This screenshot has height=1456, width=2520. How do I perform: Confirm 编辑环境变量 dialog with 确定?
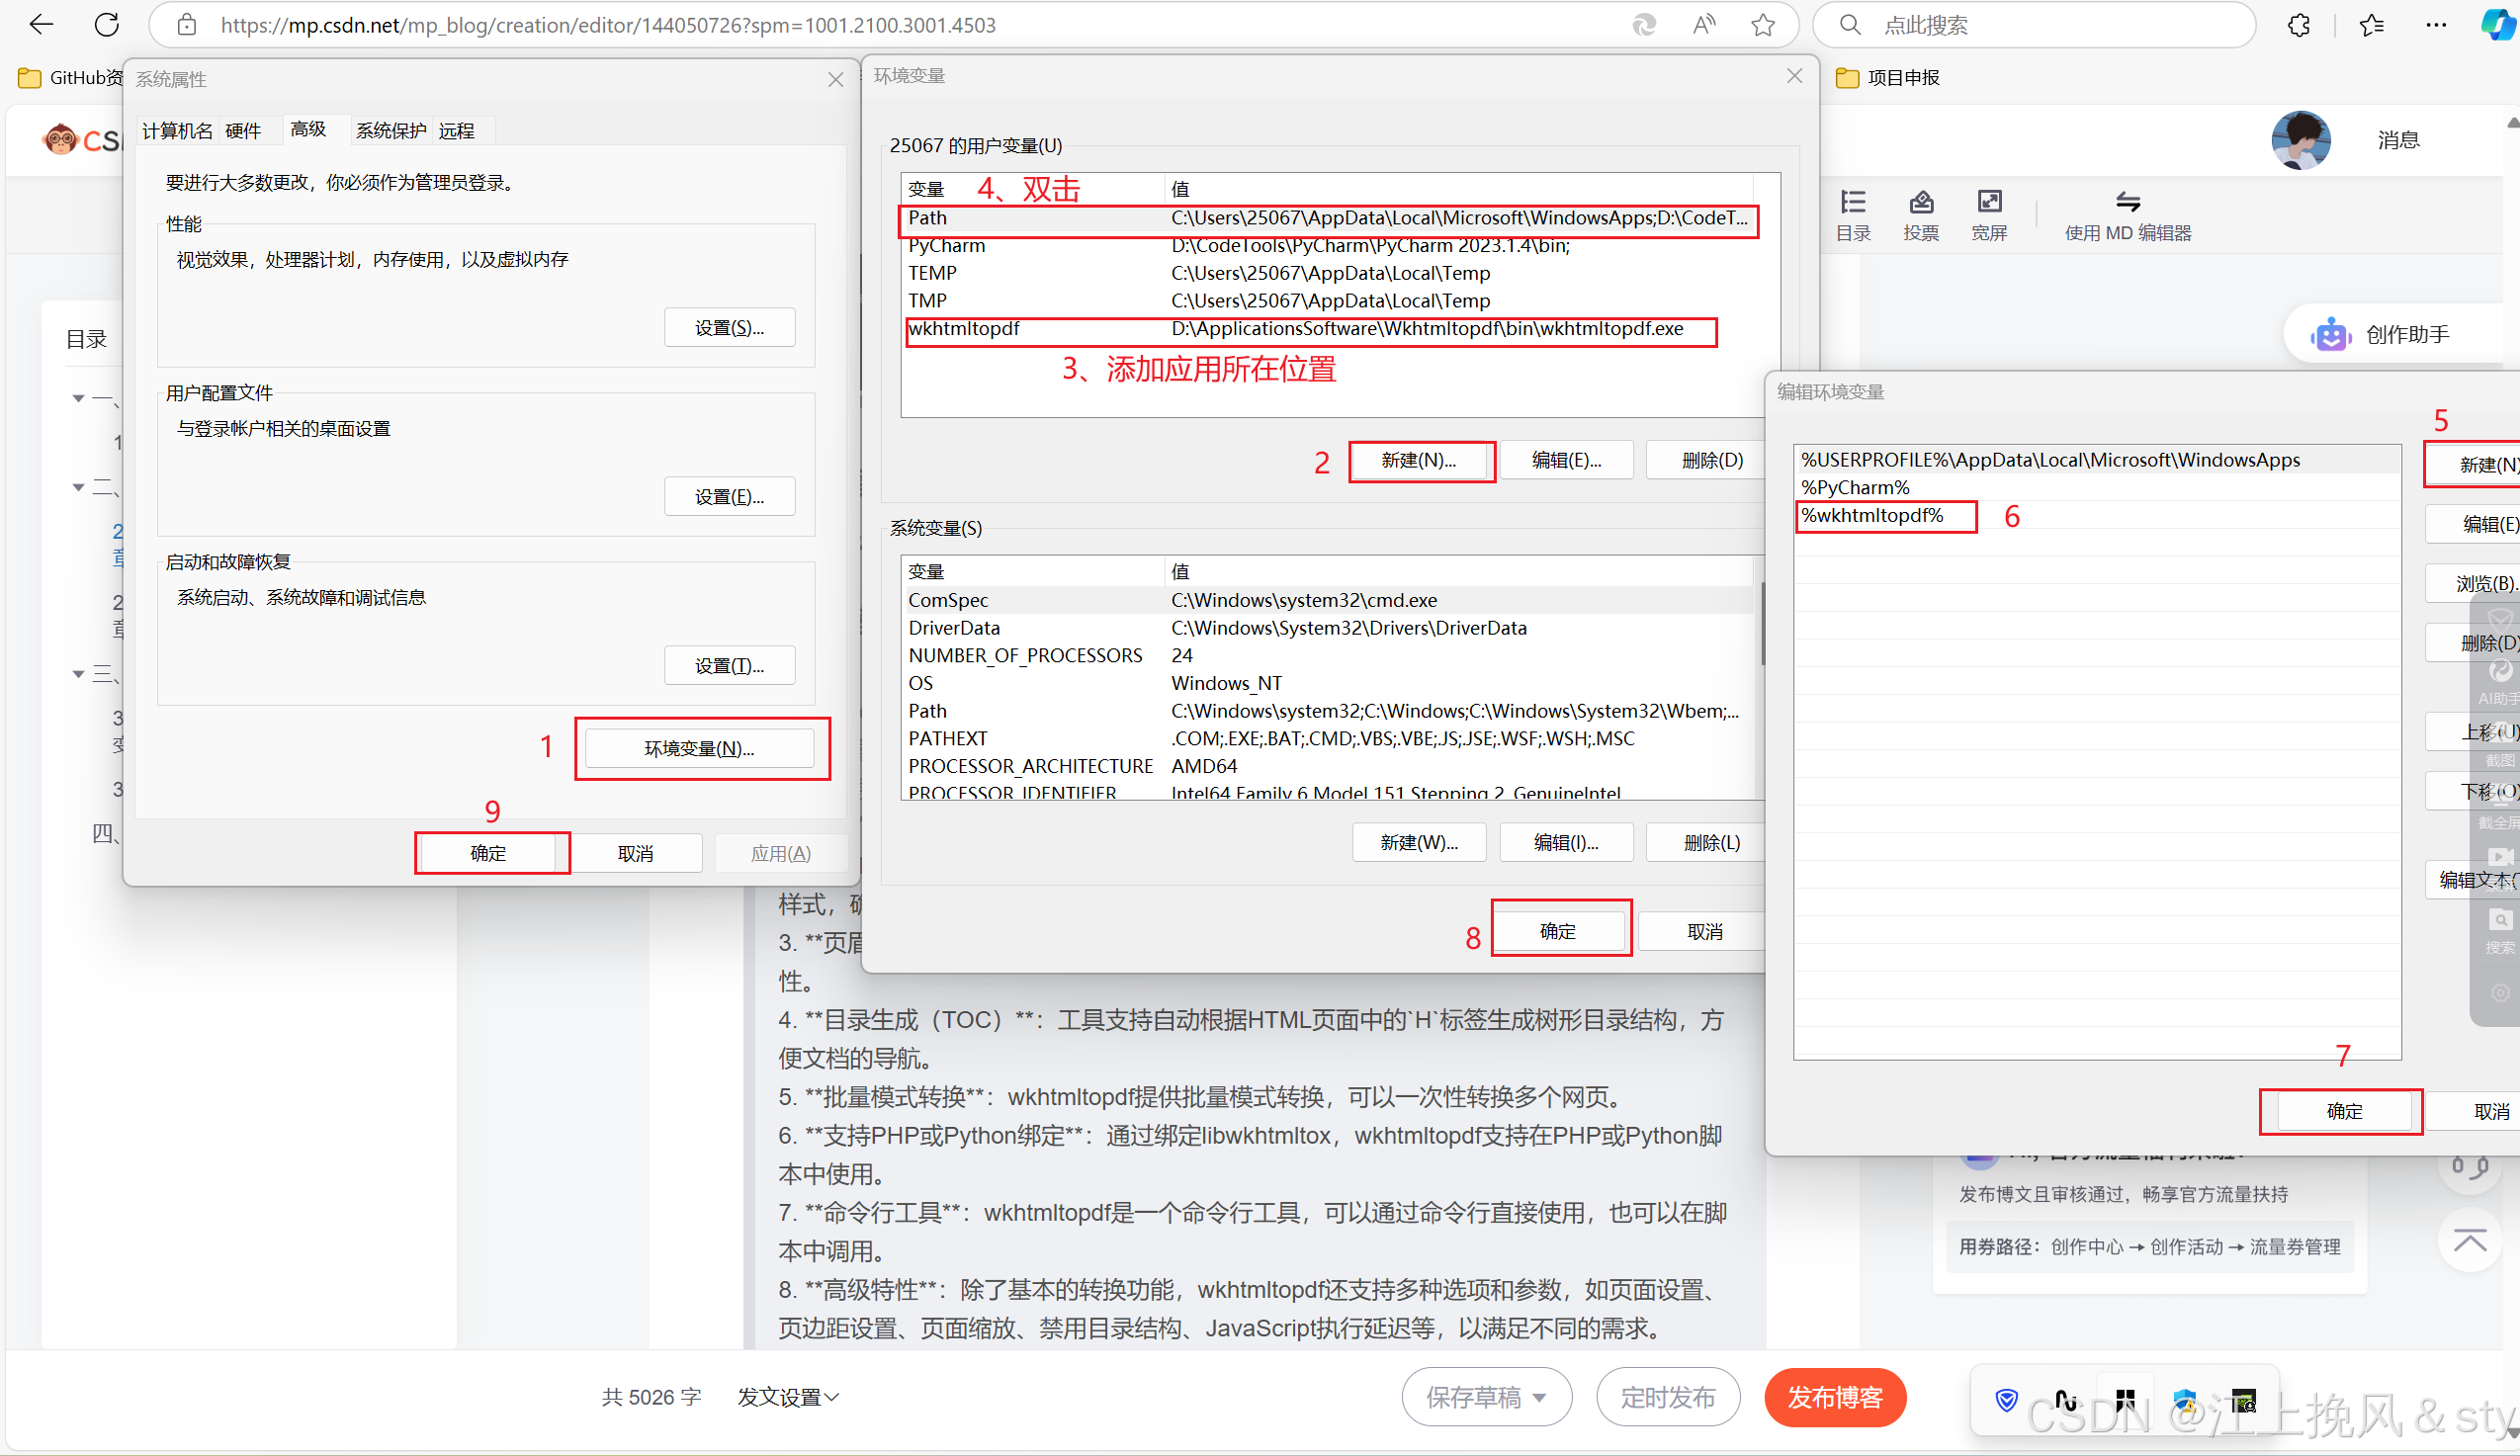click(2344, 1111)
